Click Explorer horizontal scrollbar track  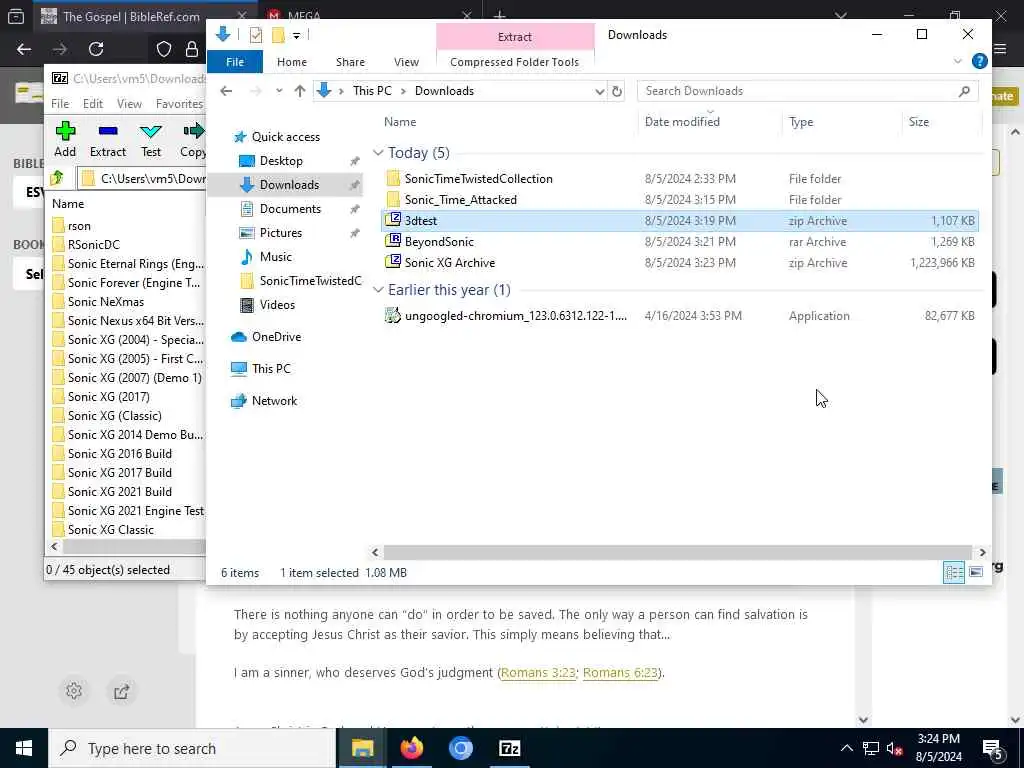click(x=678, y=552)
